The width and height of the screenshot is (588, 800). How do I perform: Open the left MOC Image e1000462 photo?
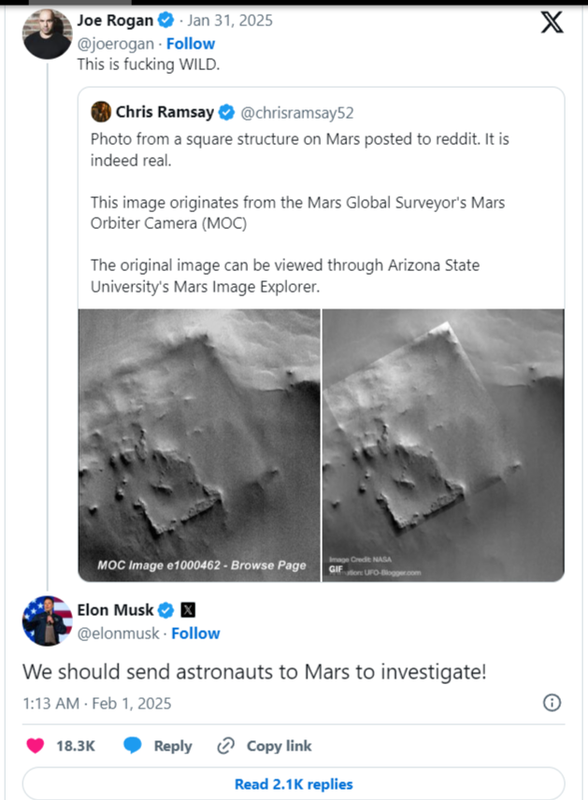pos(199,445)
